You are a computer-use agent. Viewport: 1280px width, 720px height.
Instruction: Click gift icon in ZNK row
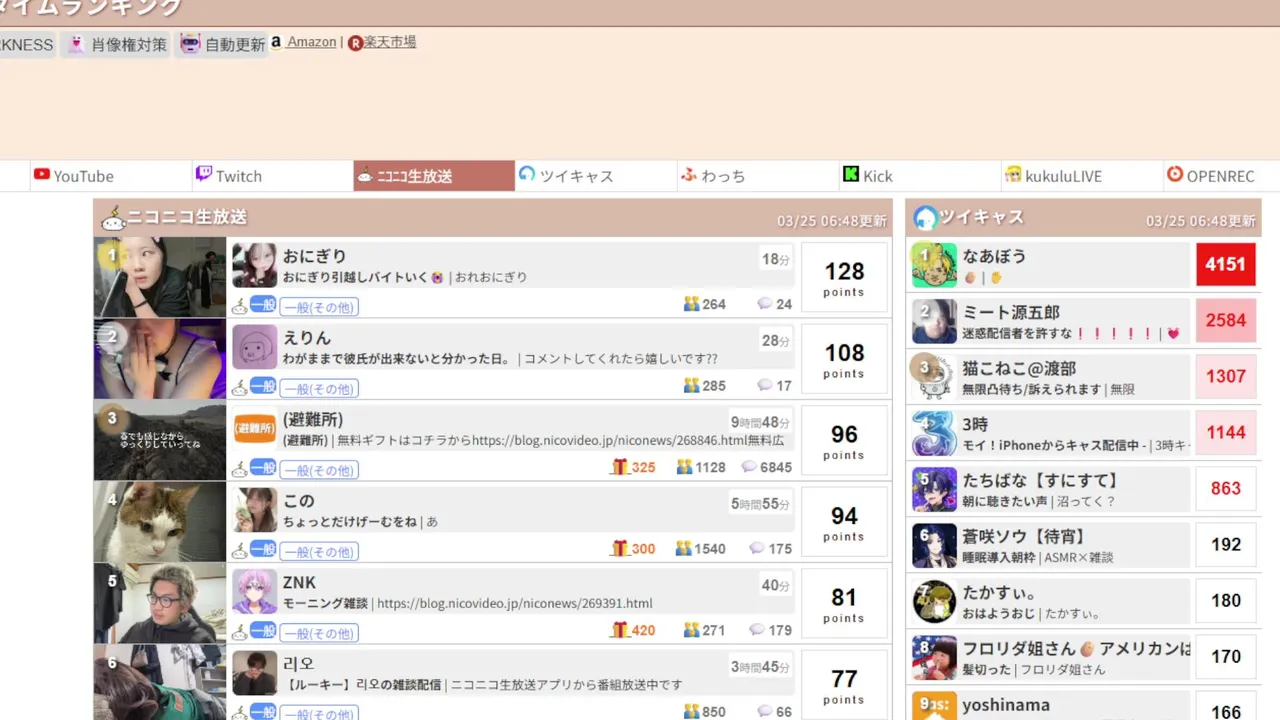coord(620,630)
